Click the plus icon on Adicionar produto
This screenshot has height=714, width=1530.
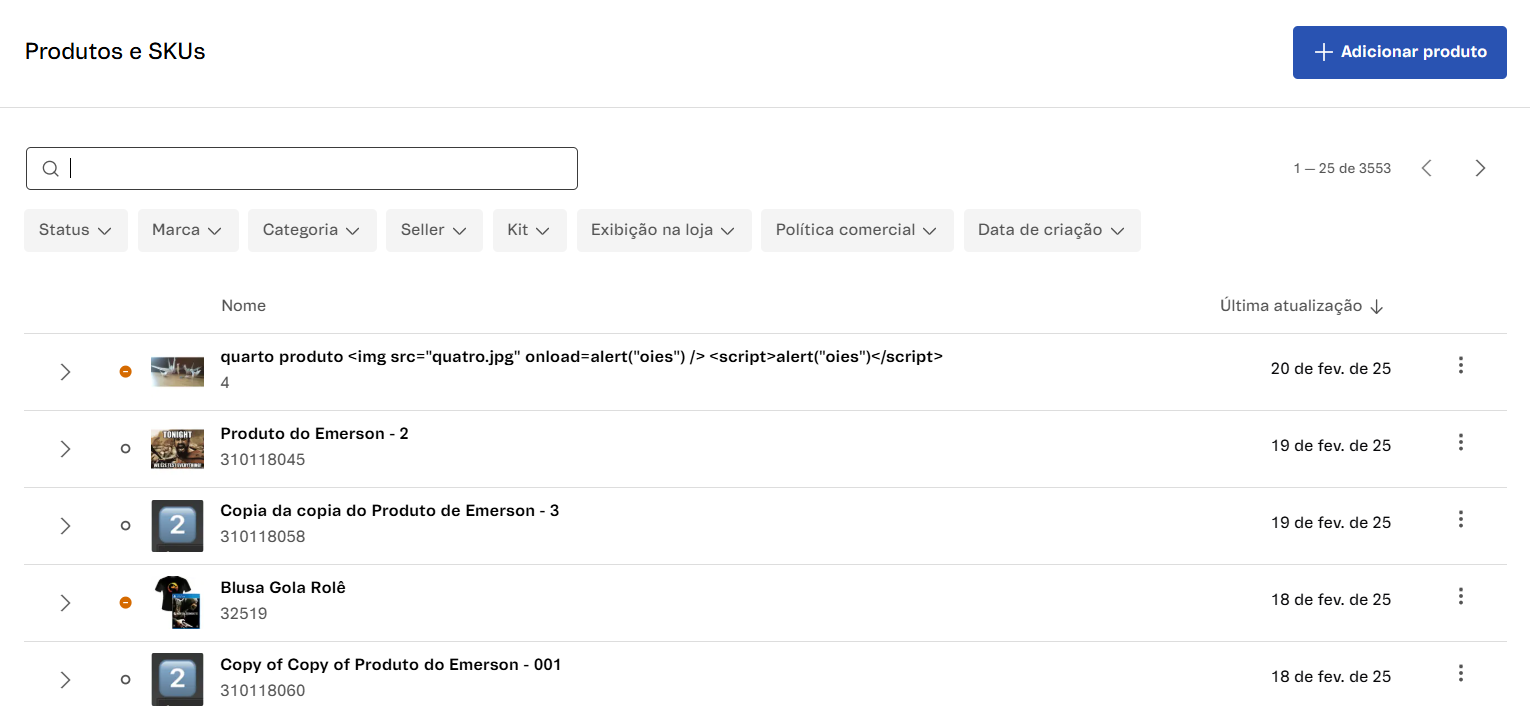(1324, 51)
